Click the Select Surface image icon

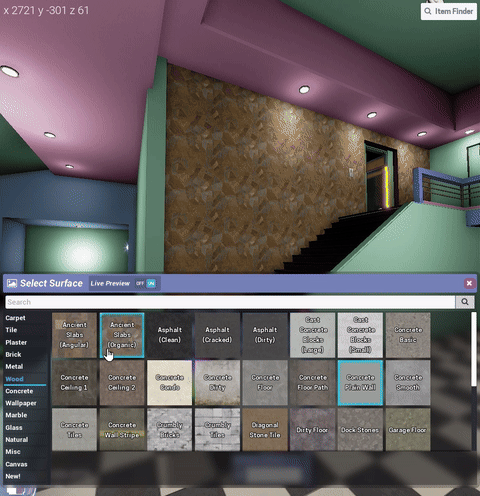point(12,283)
